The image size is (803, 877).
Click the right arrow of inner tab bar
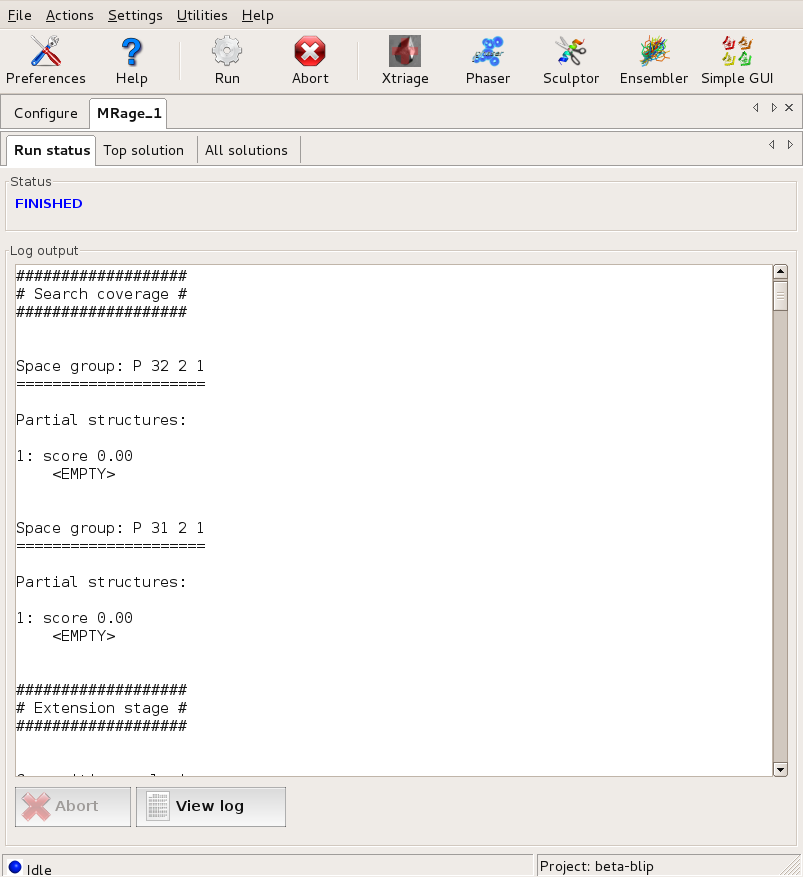point(790,145)
